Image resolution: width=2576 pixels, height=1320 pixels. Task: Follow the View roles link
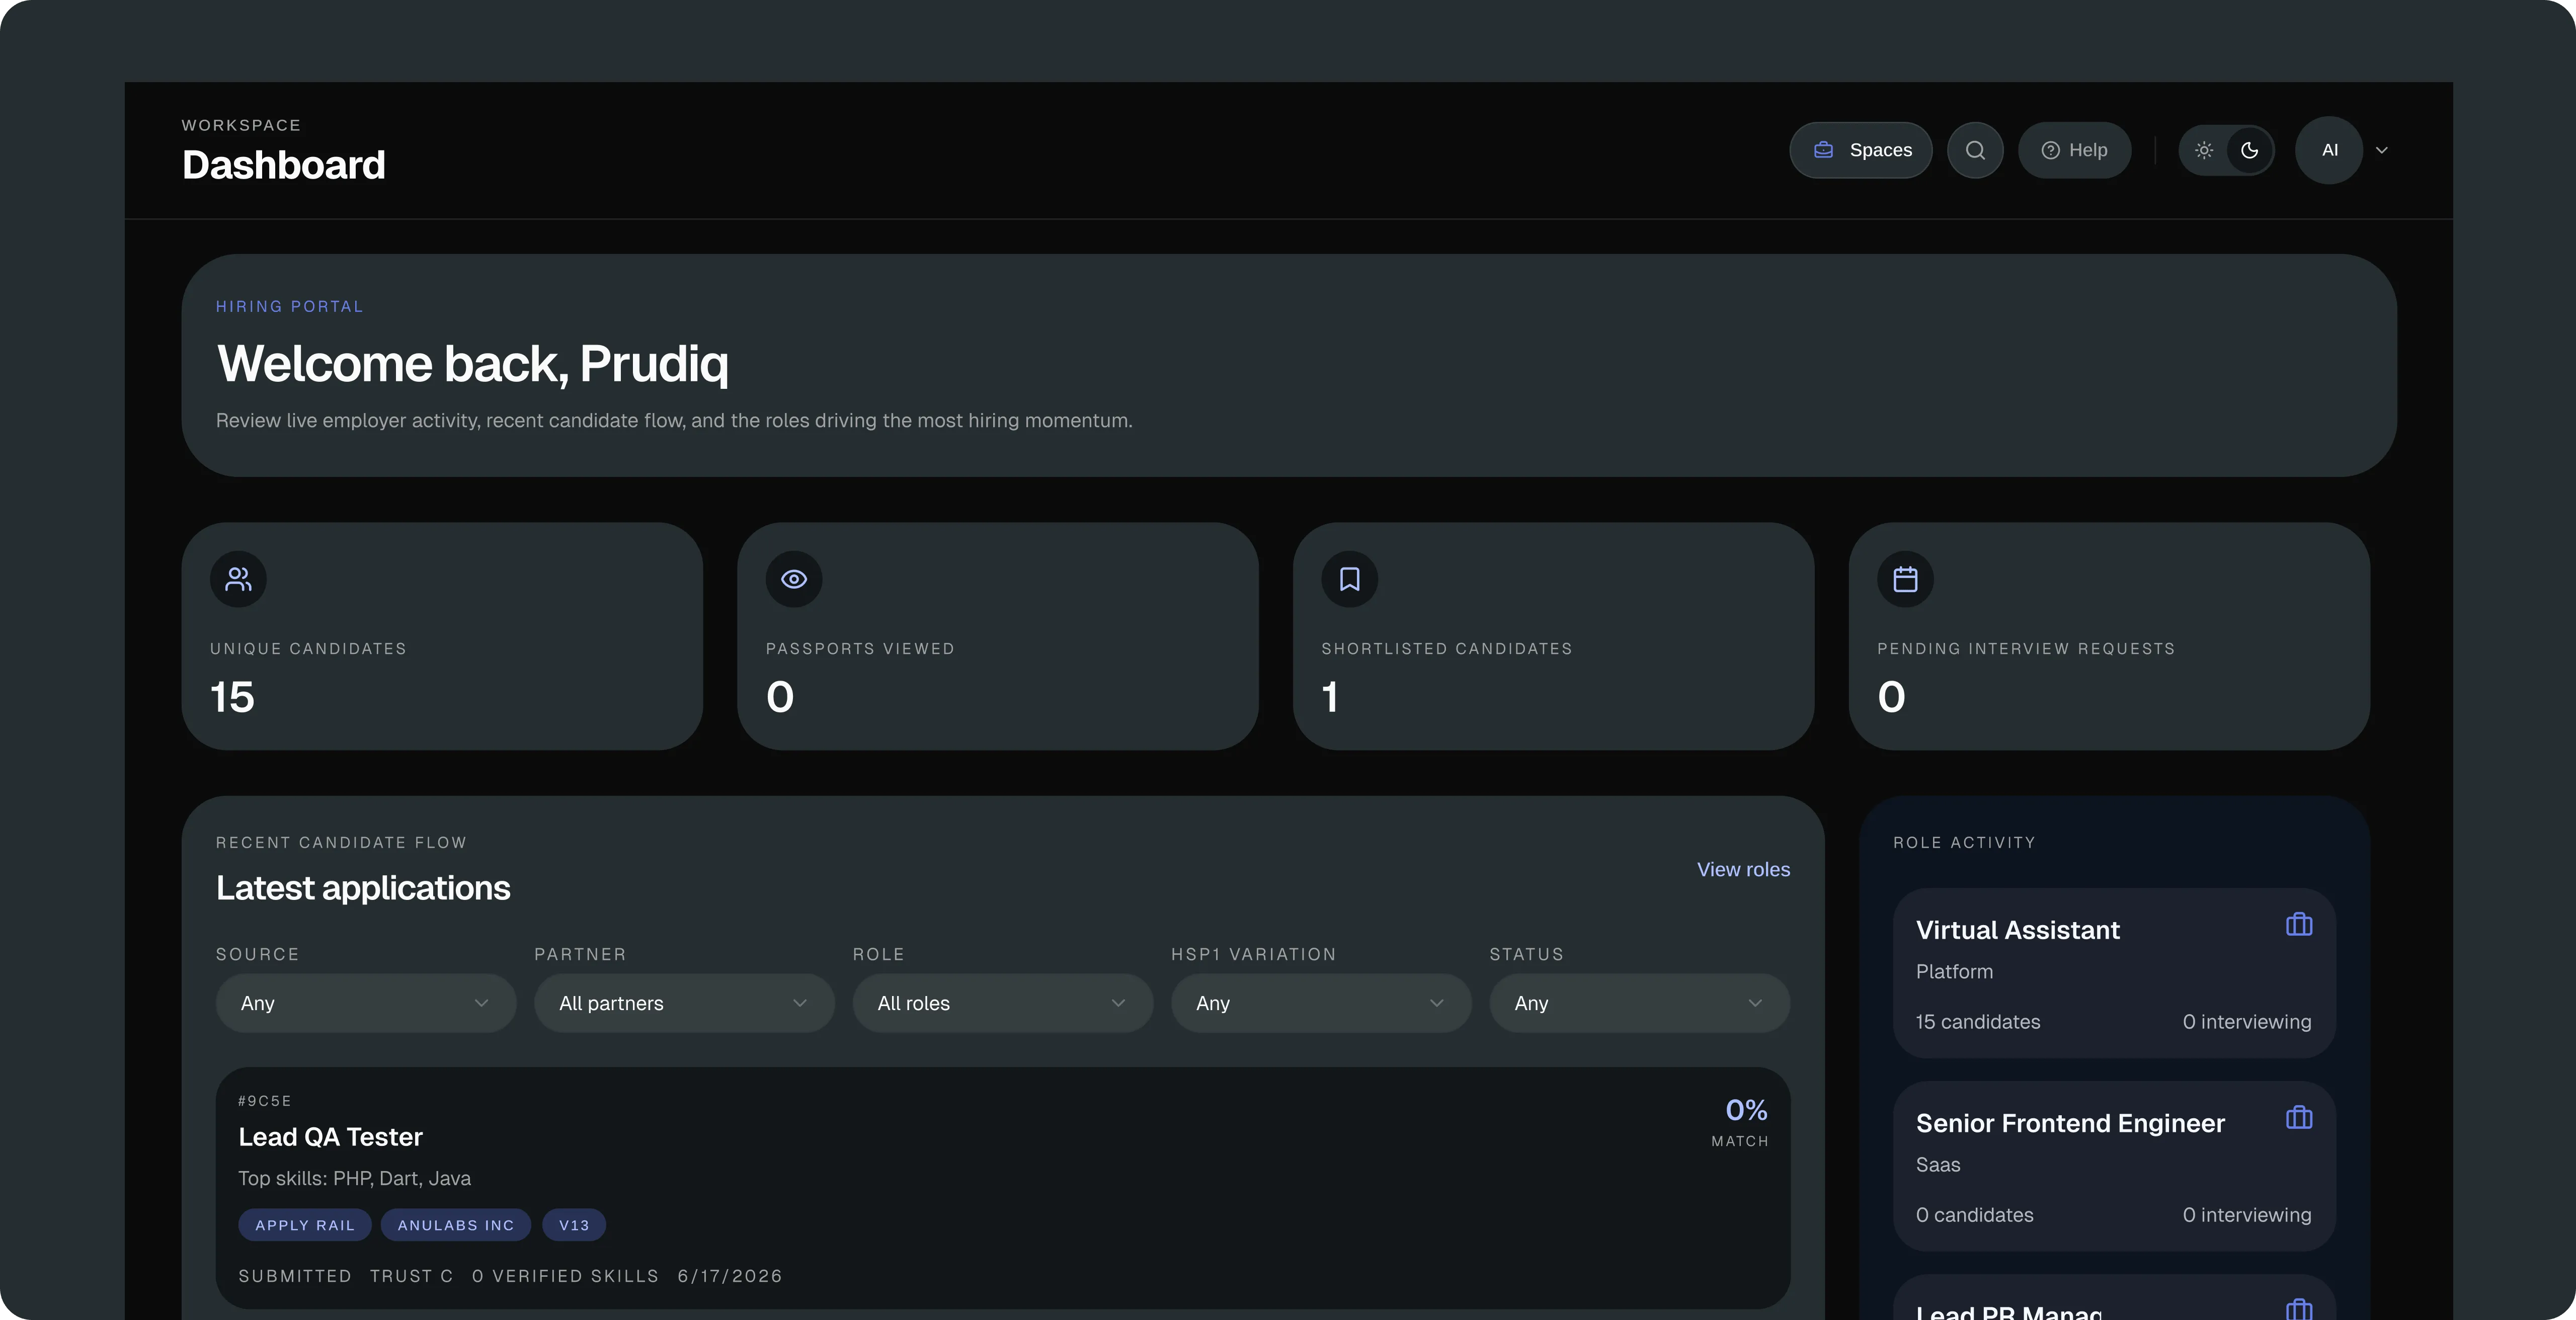[1743, 870]
